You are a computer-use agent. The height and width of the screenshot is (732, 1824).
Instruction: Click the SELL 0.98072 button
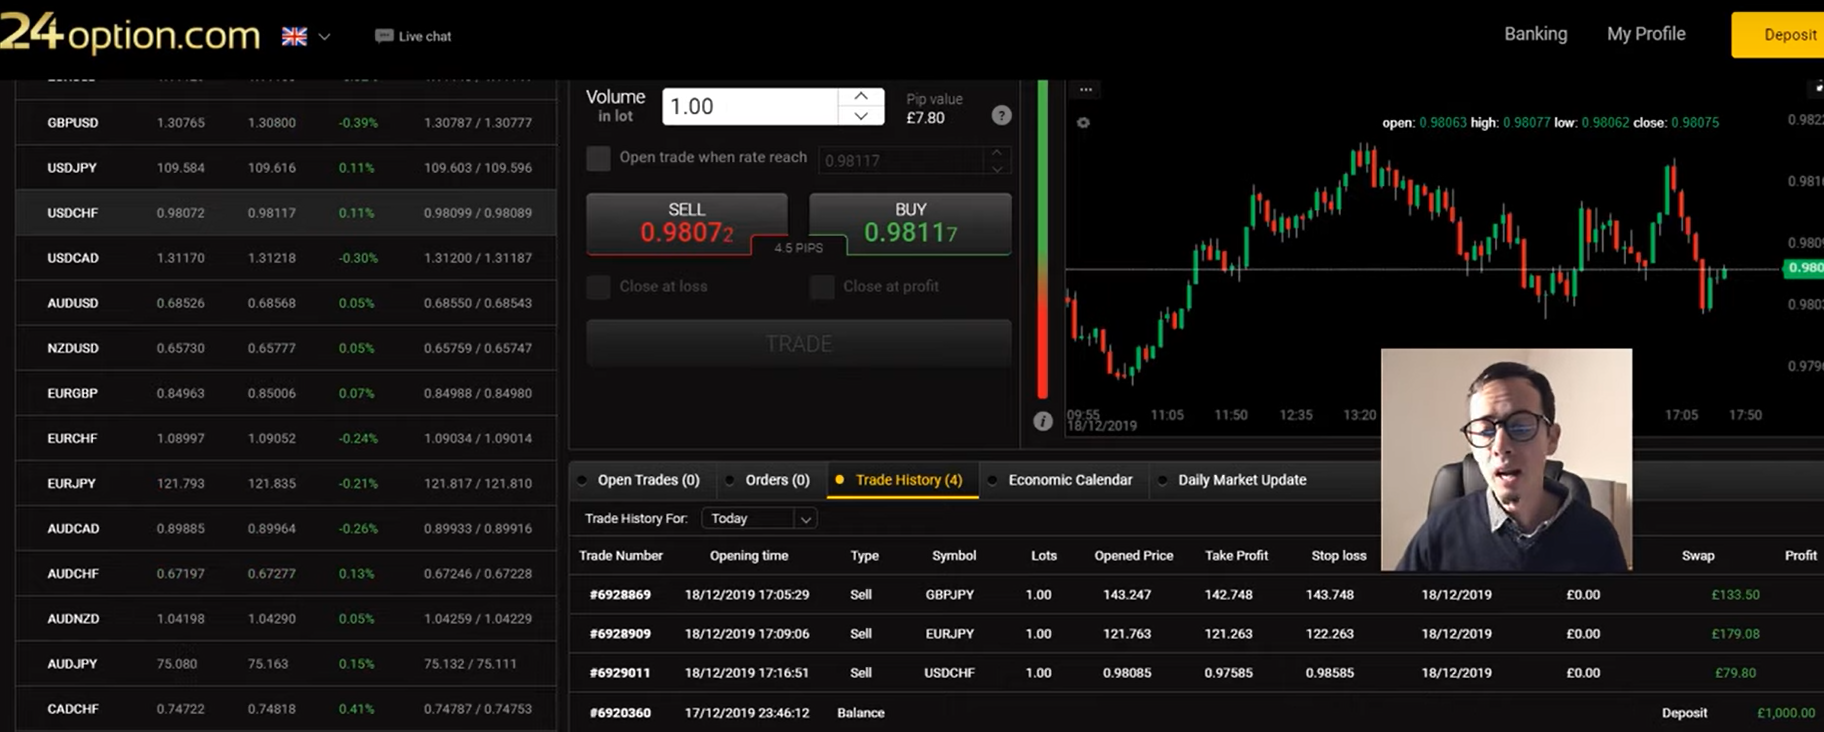click(687, 223)
